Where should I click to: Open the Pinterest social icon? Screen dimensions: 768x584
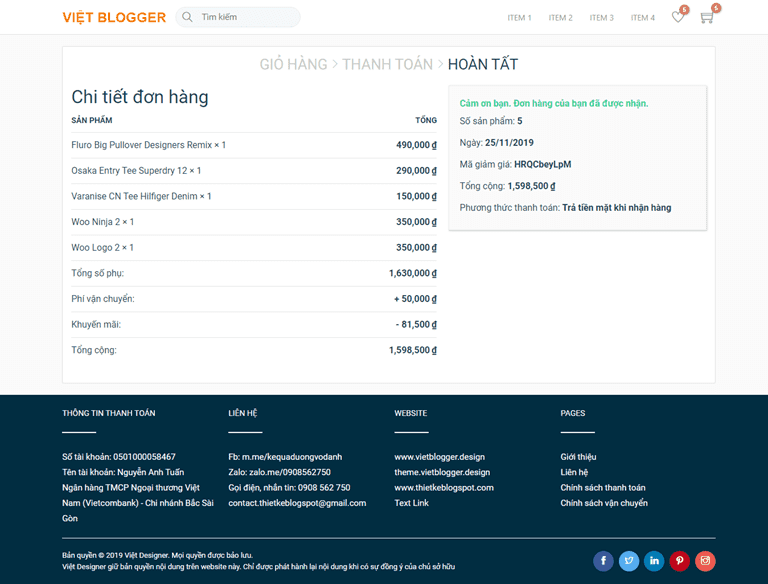coord(680,560)
